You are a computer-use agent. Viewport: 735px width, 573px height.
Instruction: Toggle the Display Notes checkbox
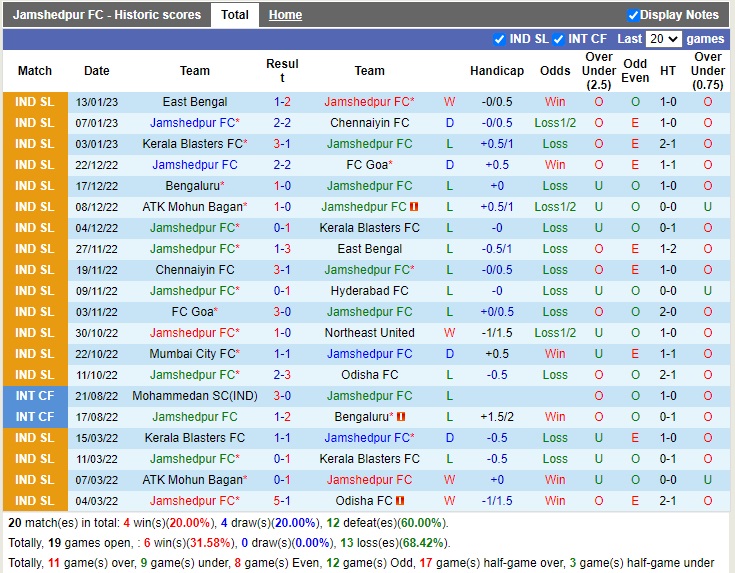click(633, 15)
